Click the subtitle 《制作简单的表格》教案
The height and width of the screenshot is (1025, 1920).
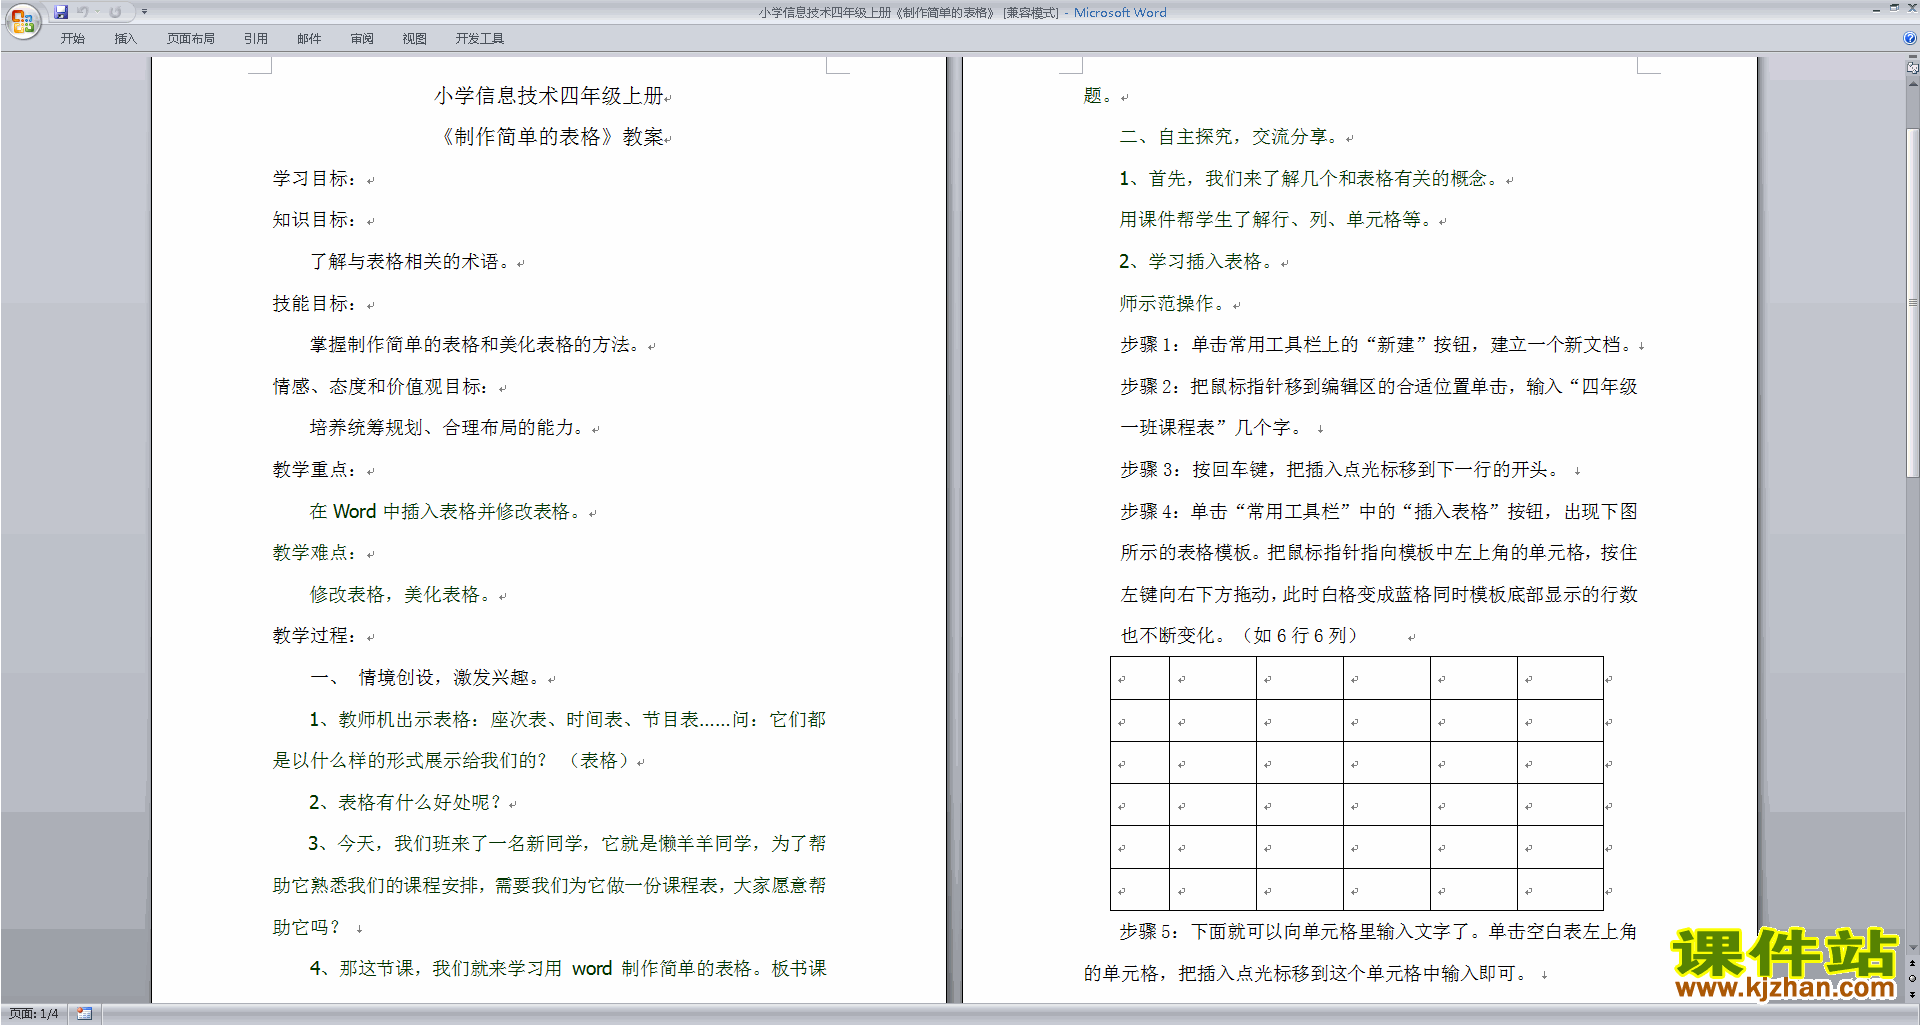tap(549, 137)
